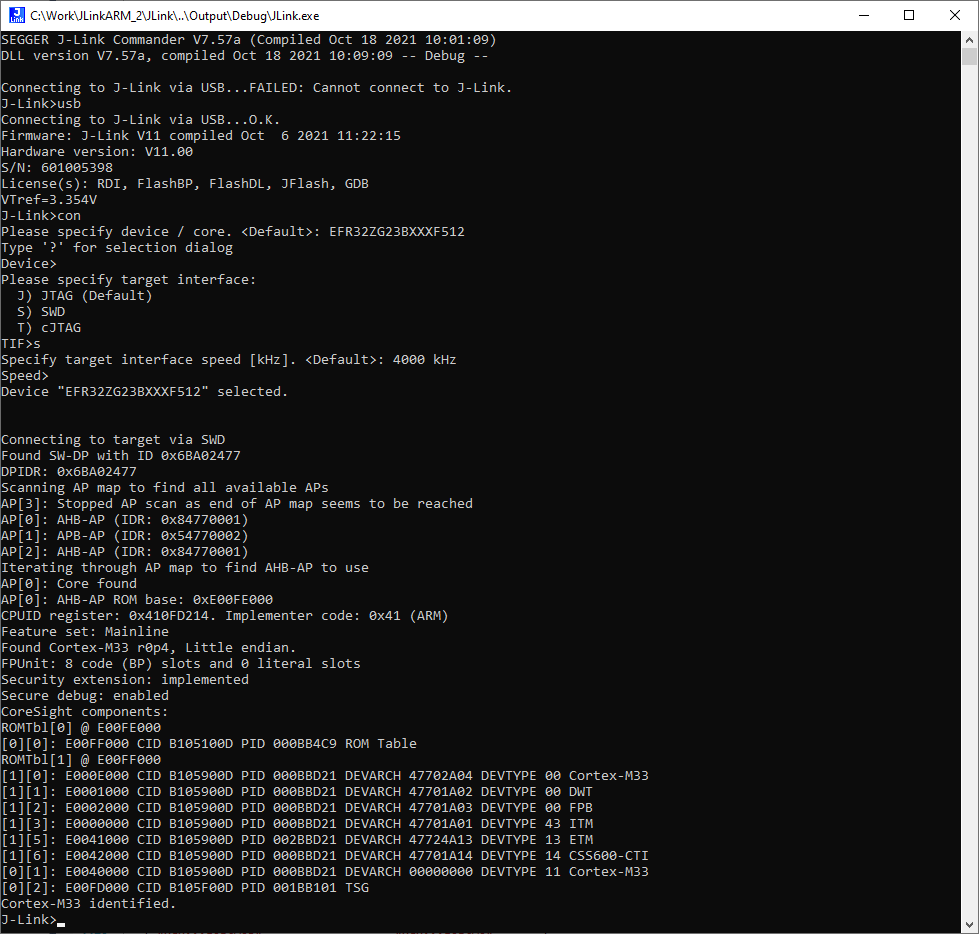
Task: Maximize the J-Link Commander window
Action: point(909,15)
